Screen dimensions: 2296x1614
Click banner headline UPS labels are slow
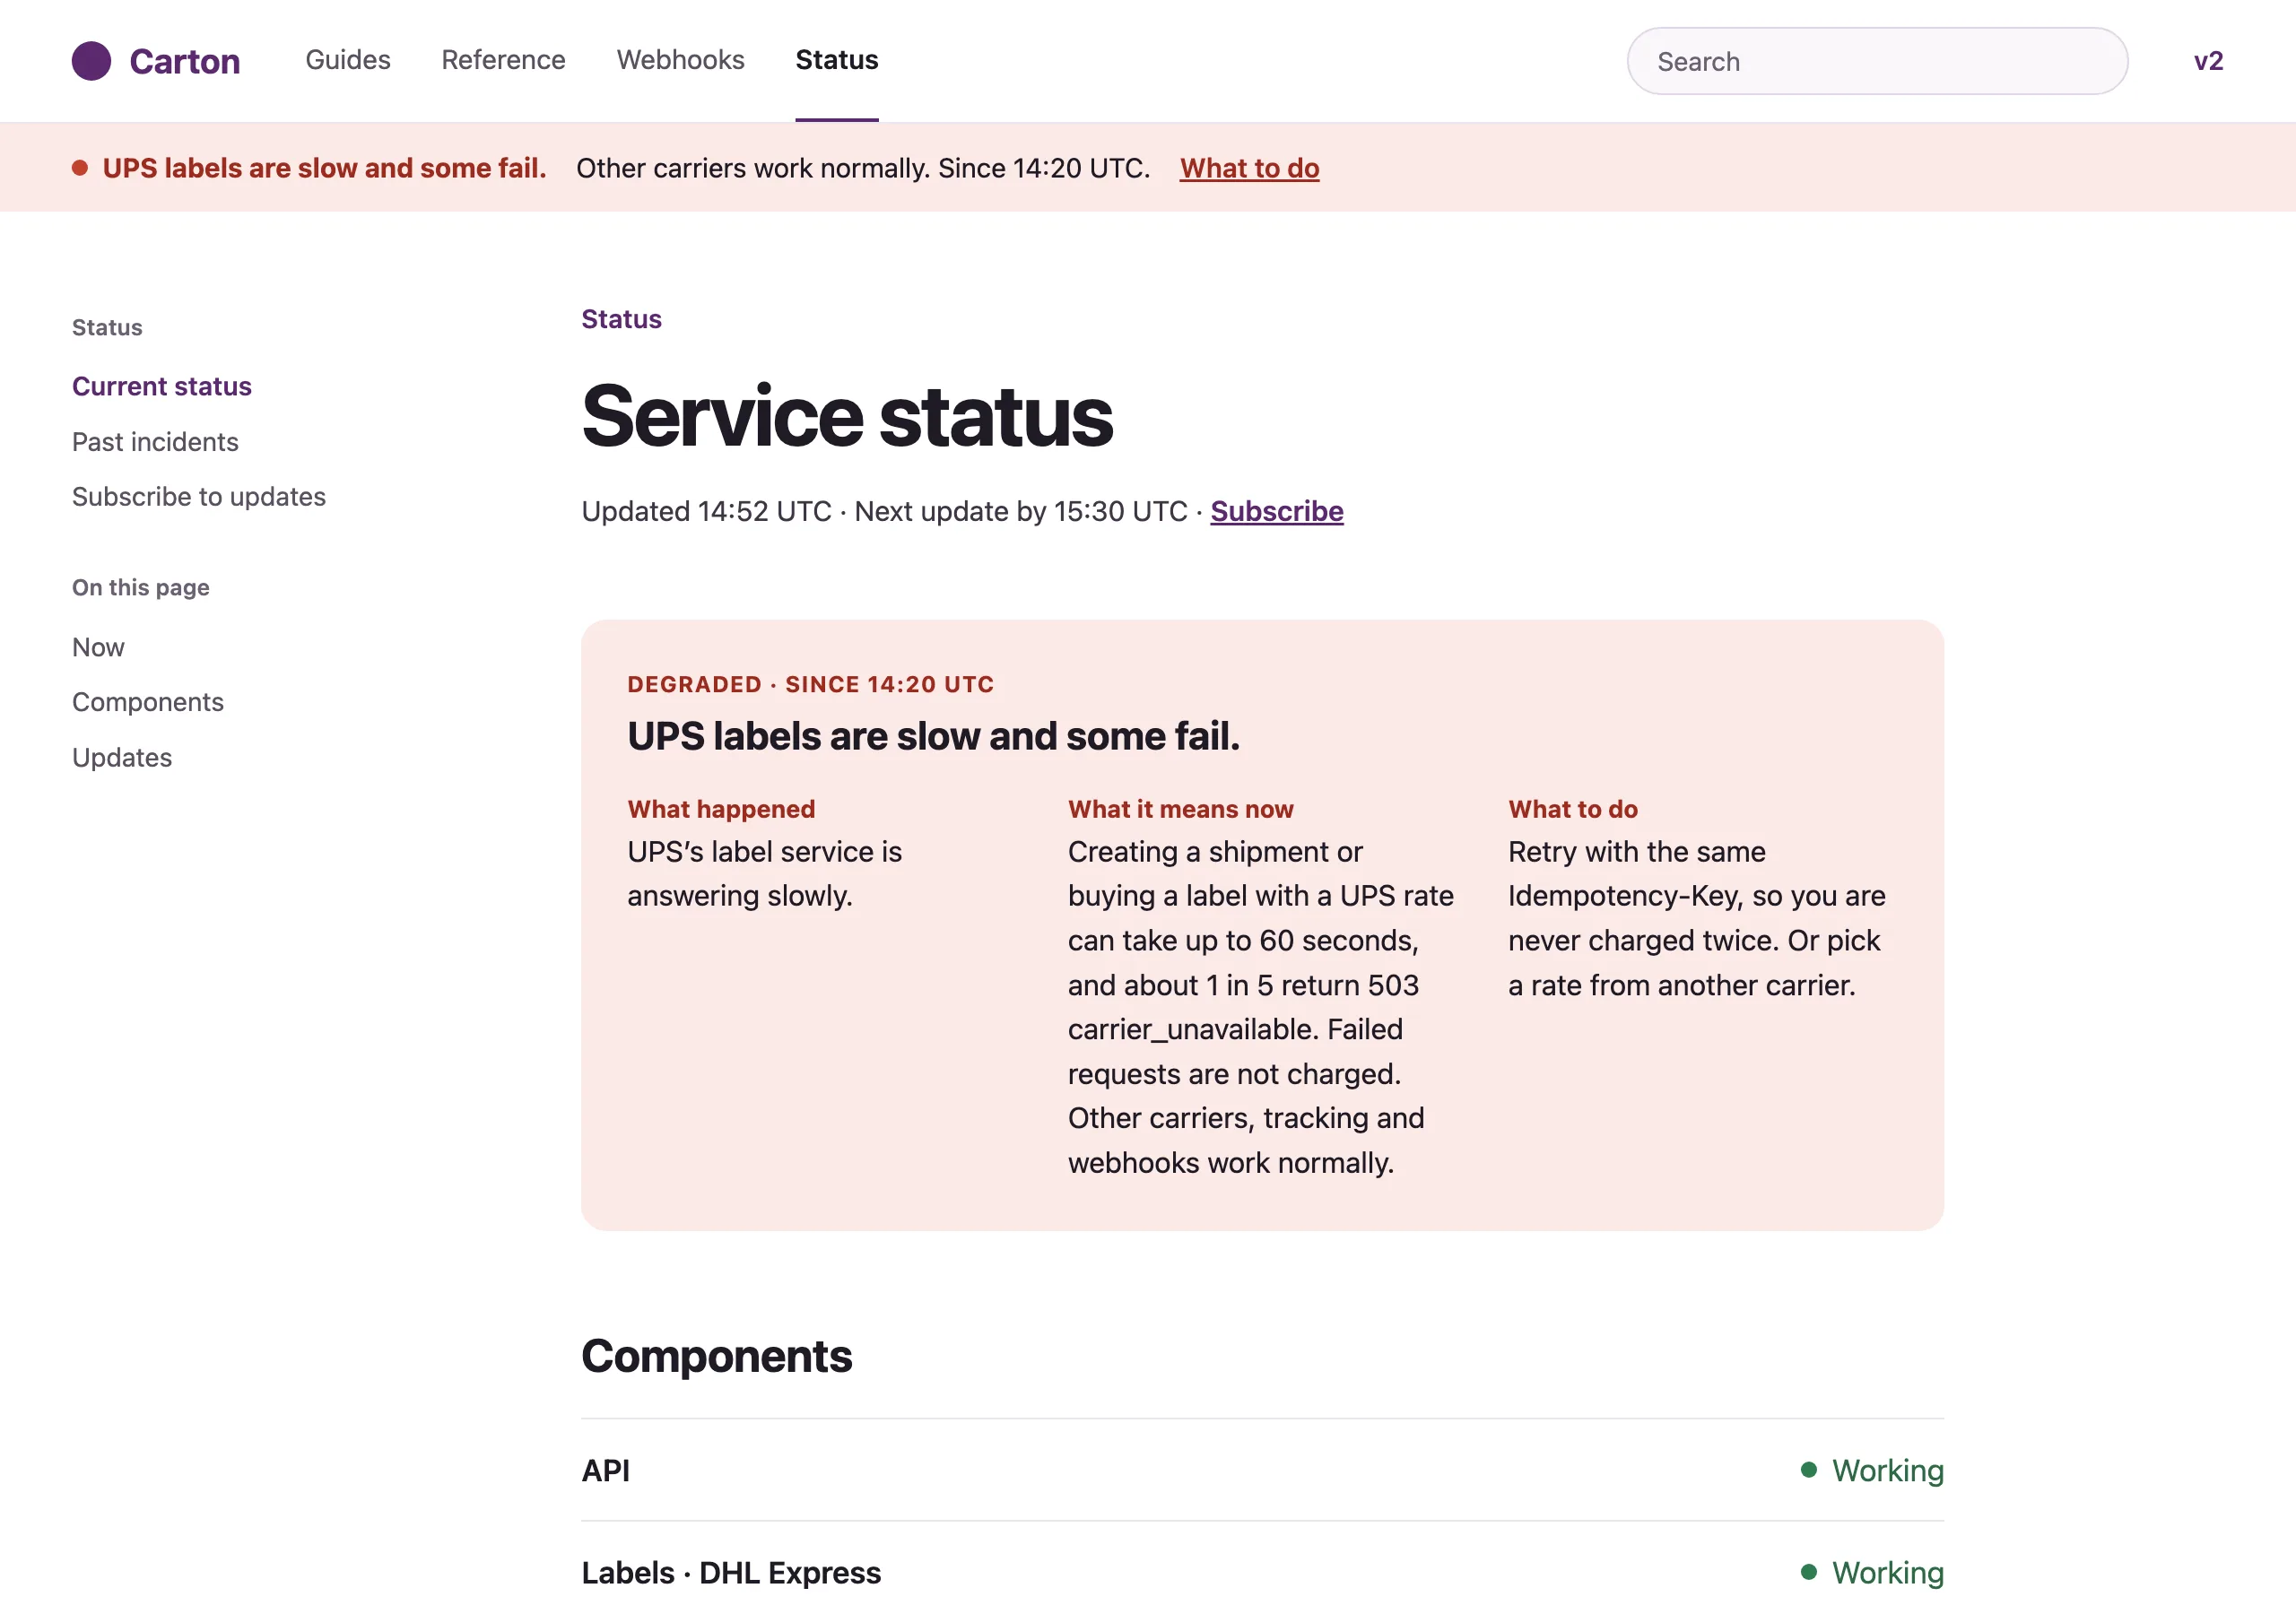324,168
